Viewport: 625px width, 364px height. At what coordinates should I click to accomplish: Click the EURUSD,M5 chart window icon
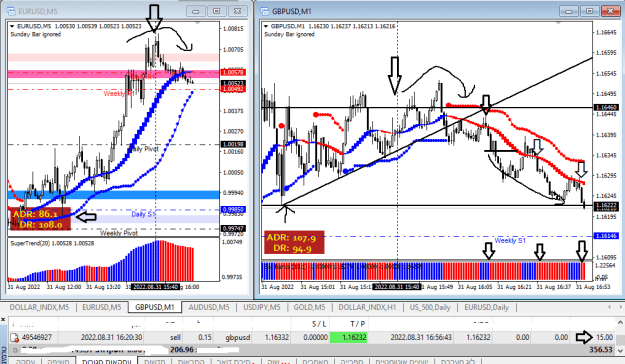pyautogui.click(x=10, y=11)
